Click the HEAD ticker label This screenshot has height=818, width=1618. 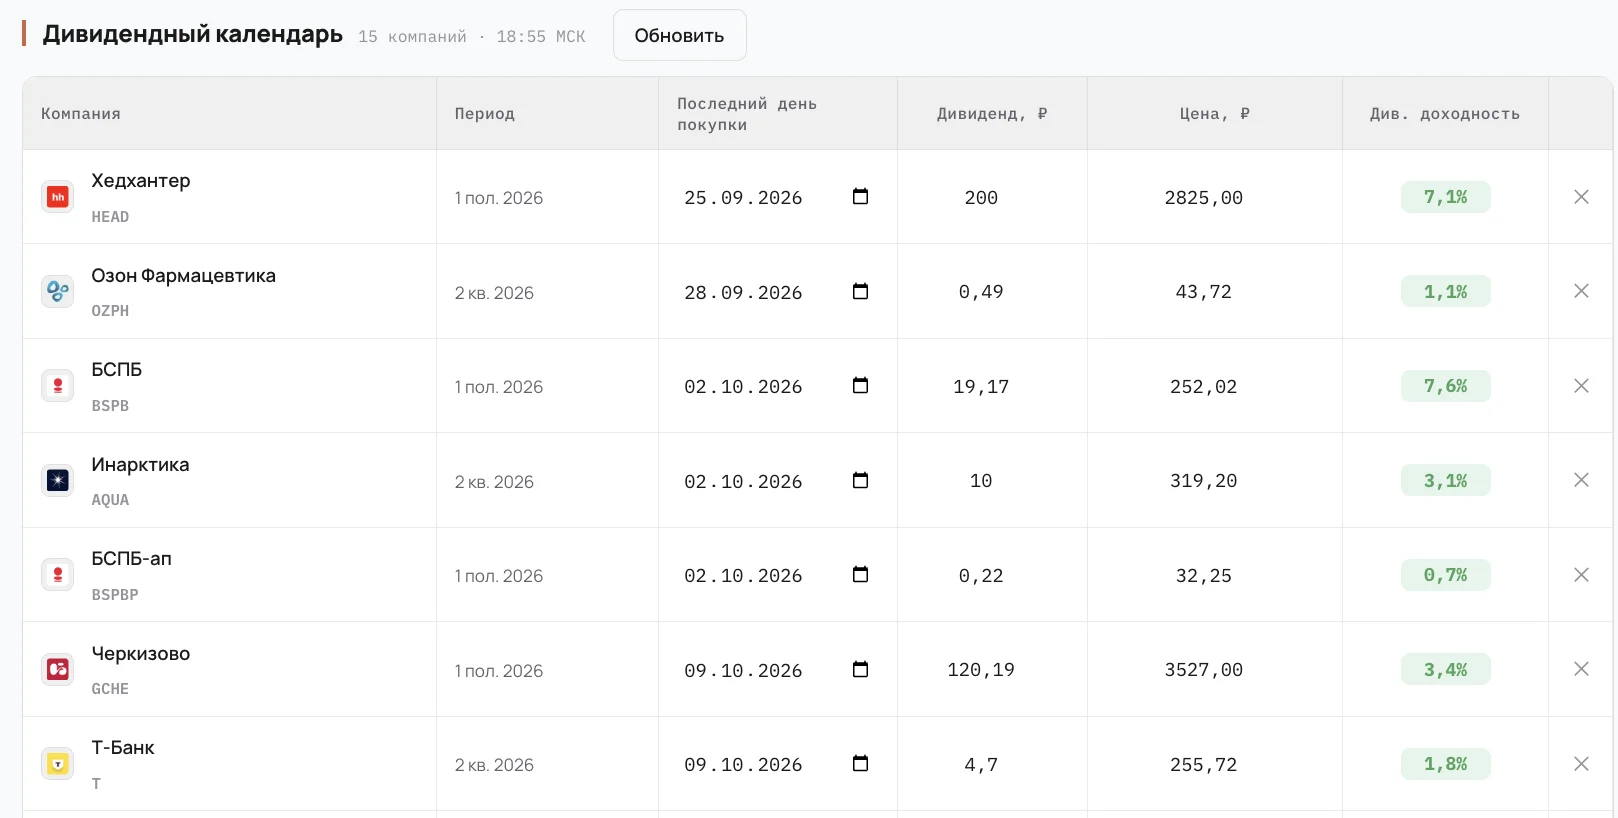[x=110, y=217]
